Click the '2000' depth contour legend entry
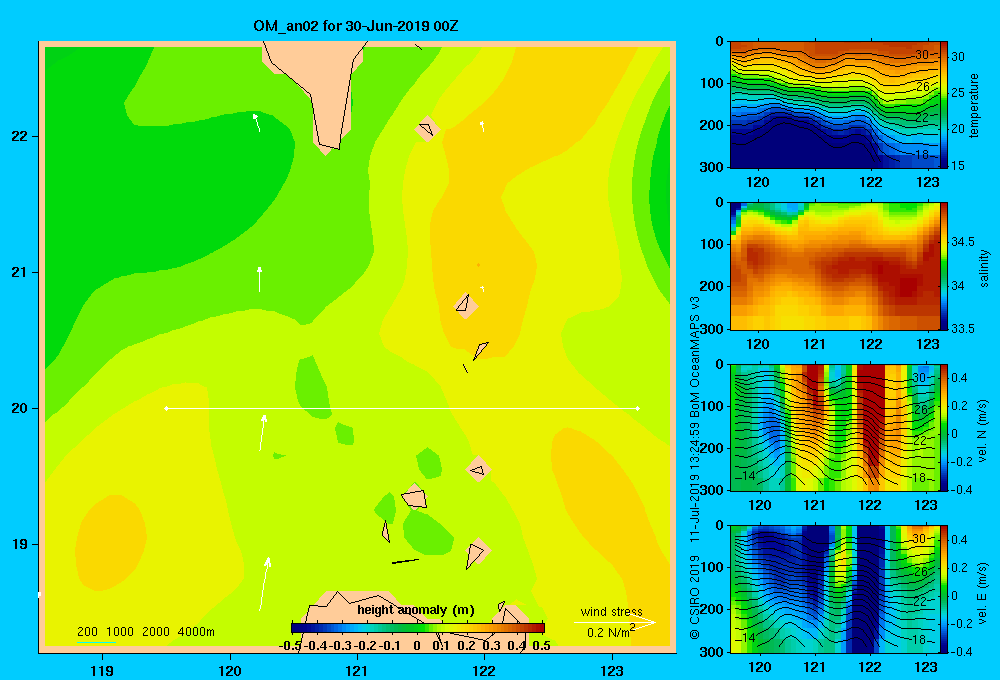 click(156, 632)
